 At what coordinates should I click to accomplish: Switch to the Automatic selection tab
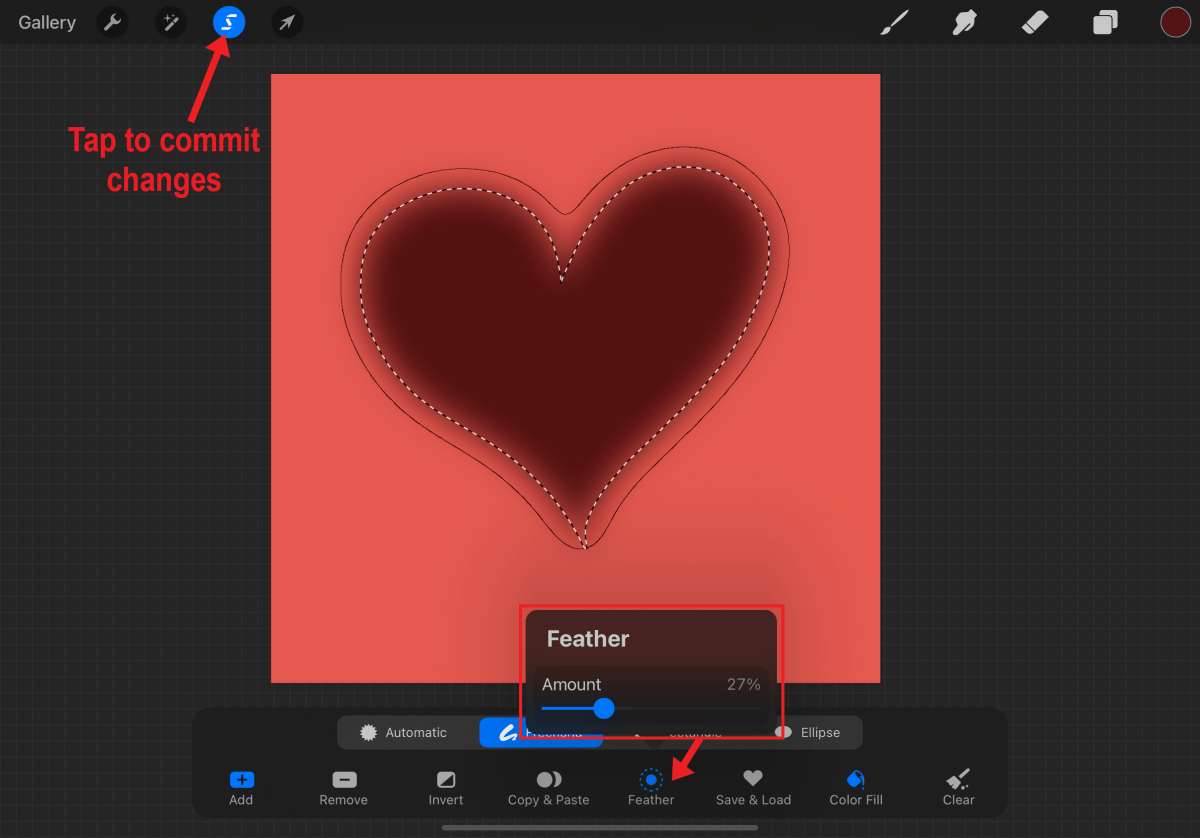click(x=407, y=732)
